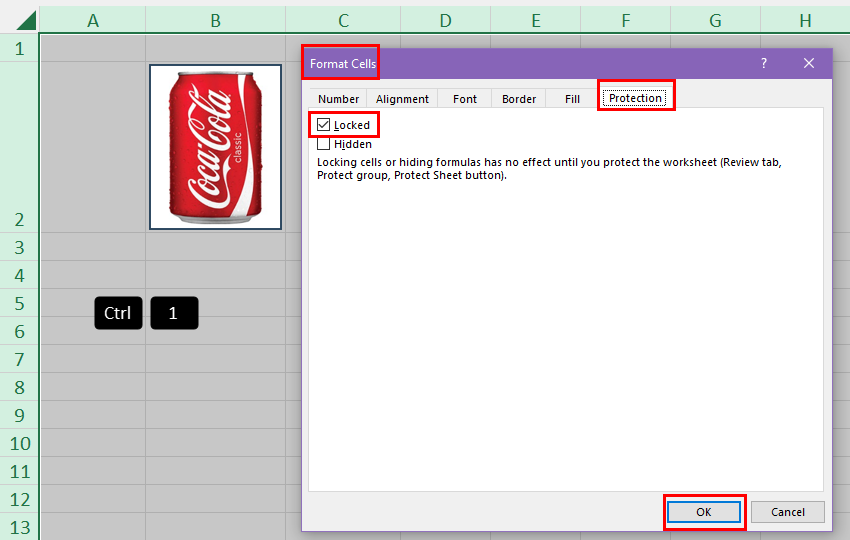Screen dimensions: 850x540
Task: Open the Fill tab
Action: point(572,99)
